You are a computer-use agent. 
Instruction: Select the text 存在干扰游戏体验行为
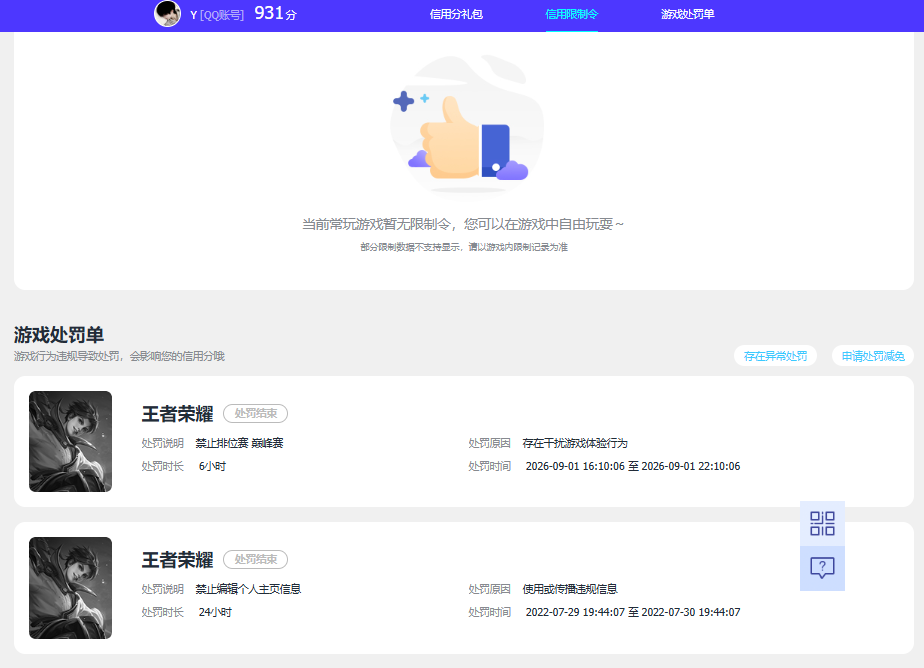(x=575, y=443)
